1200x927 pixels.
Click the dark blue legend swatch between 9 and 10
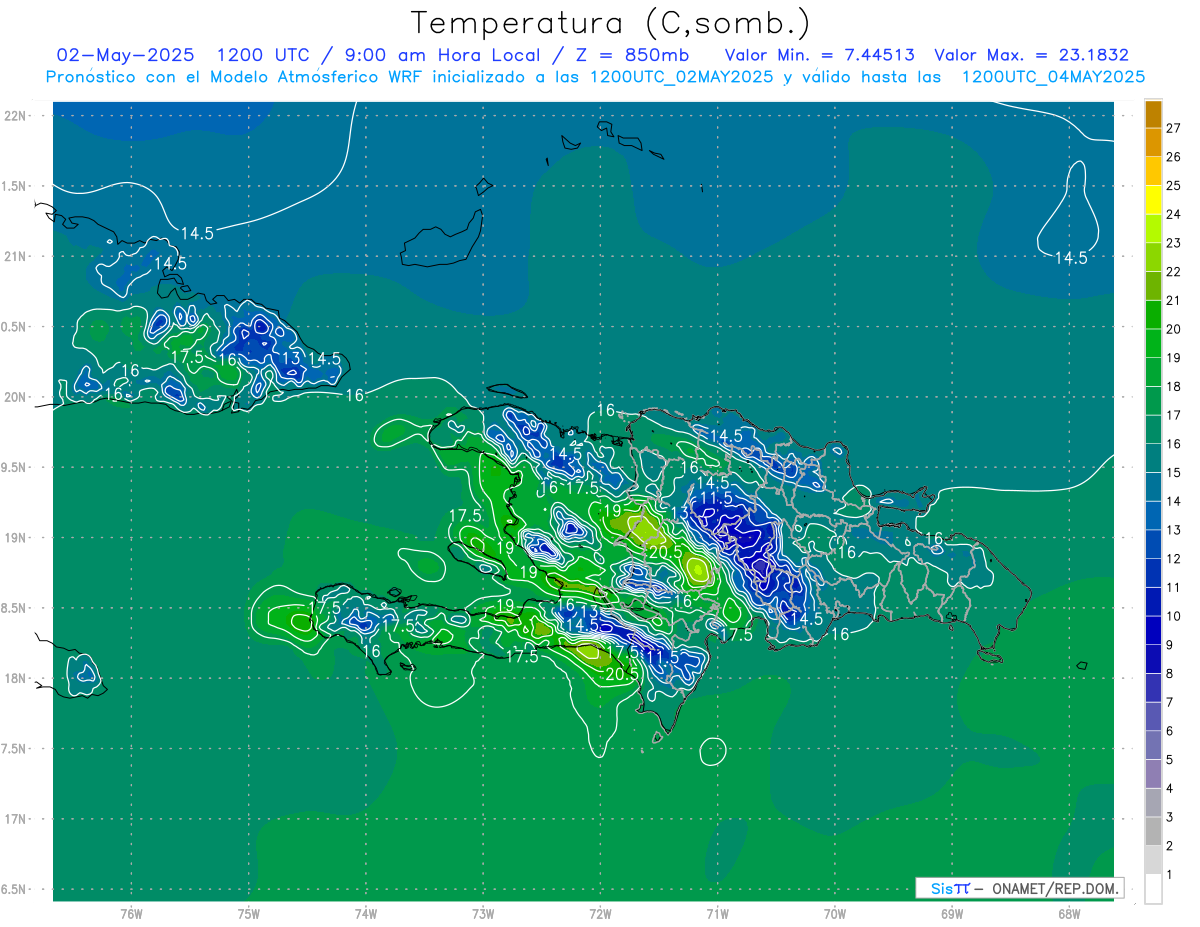[1153, 631]
